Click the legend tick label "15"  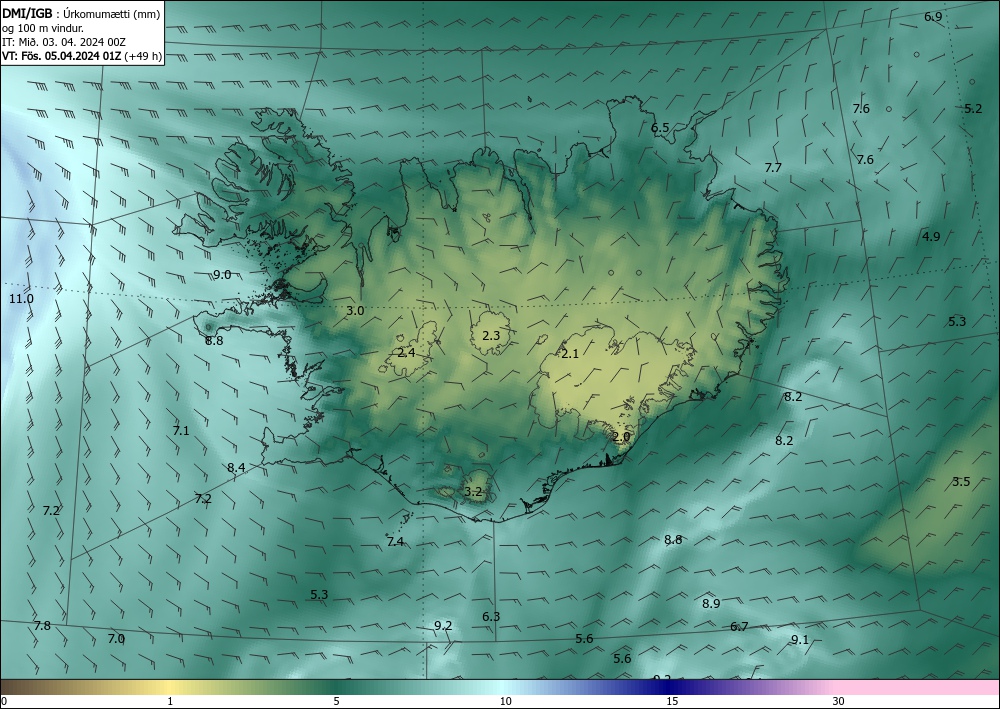tap(672, 701)
